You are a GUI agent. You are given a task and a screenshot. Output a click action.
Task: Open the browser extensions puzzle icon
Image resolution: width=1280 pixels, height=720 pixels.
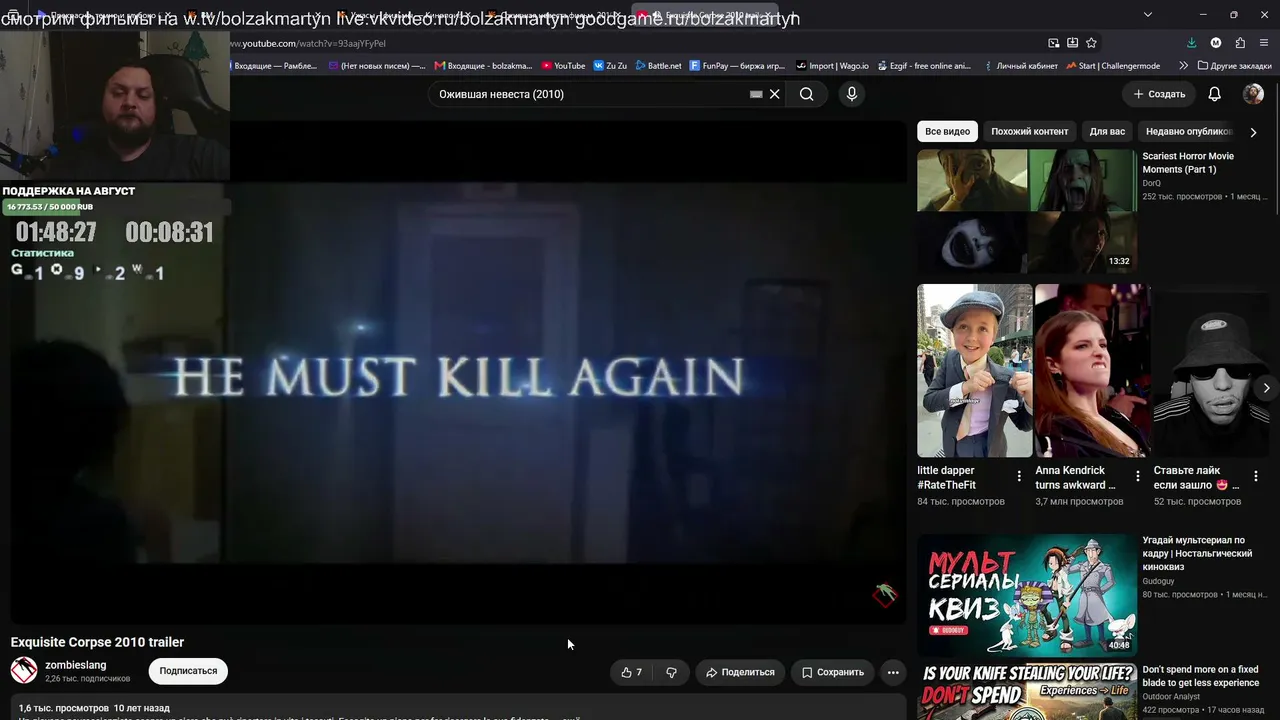click(x=1240, y=43)
